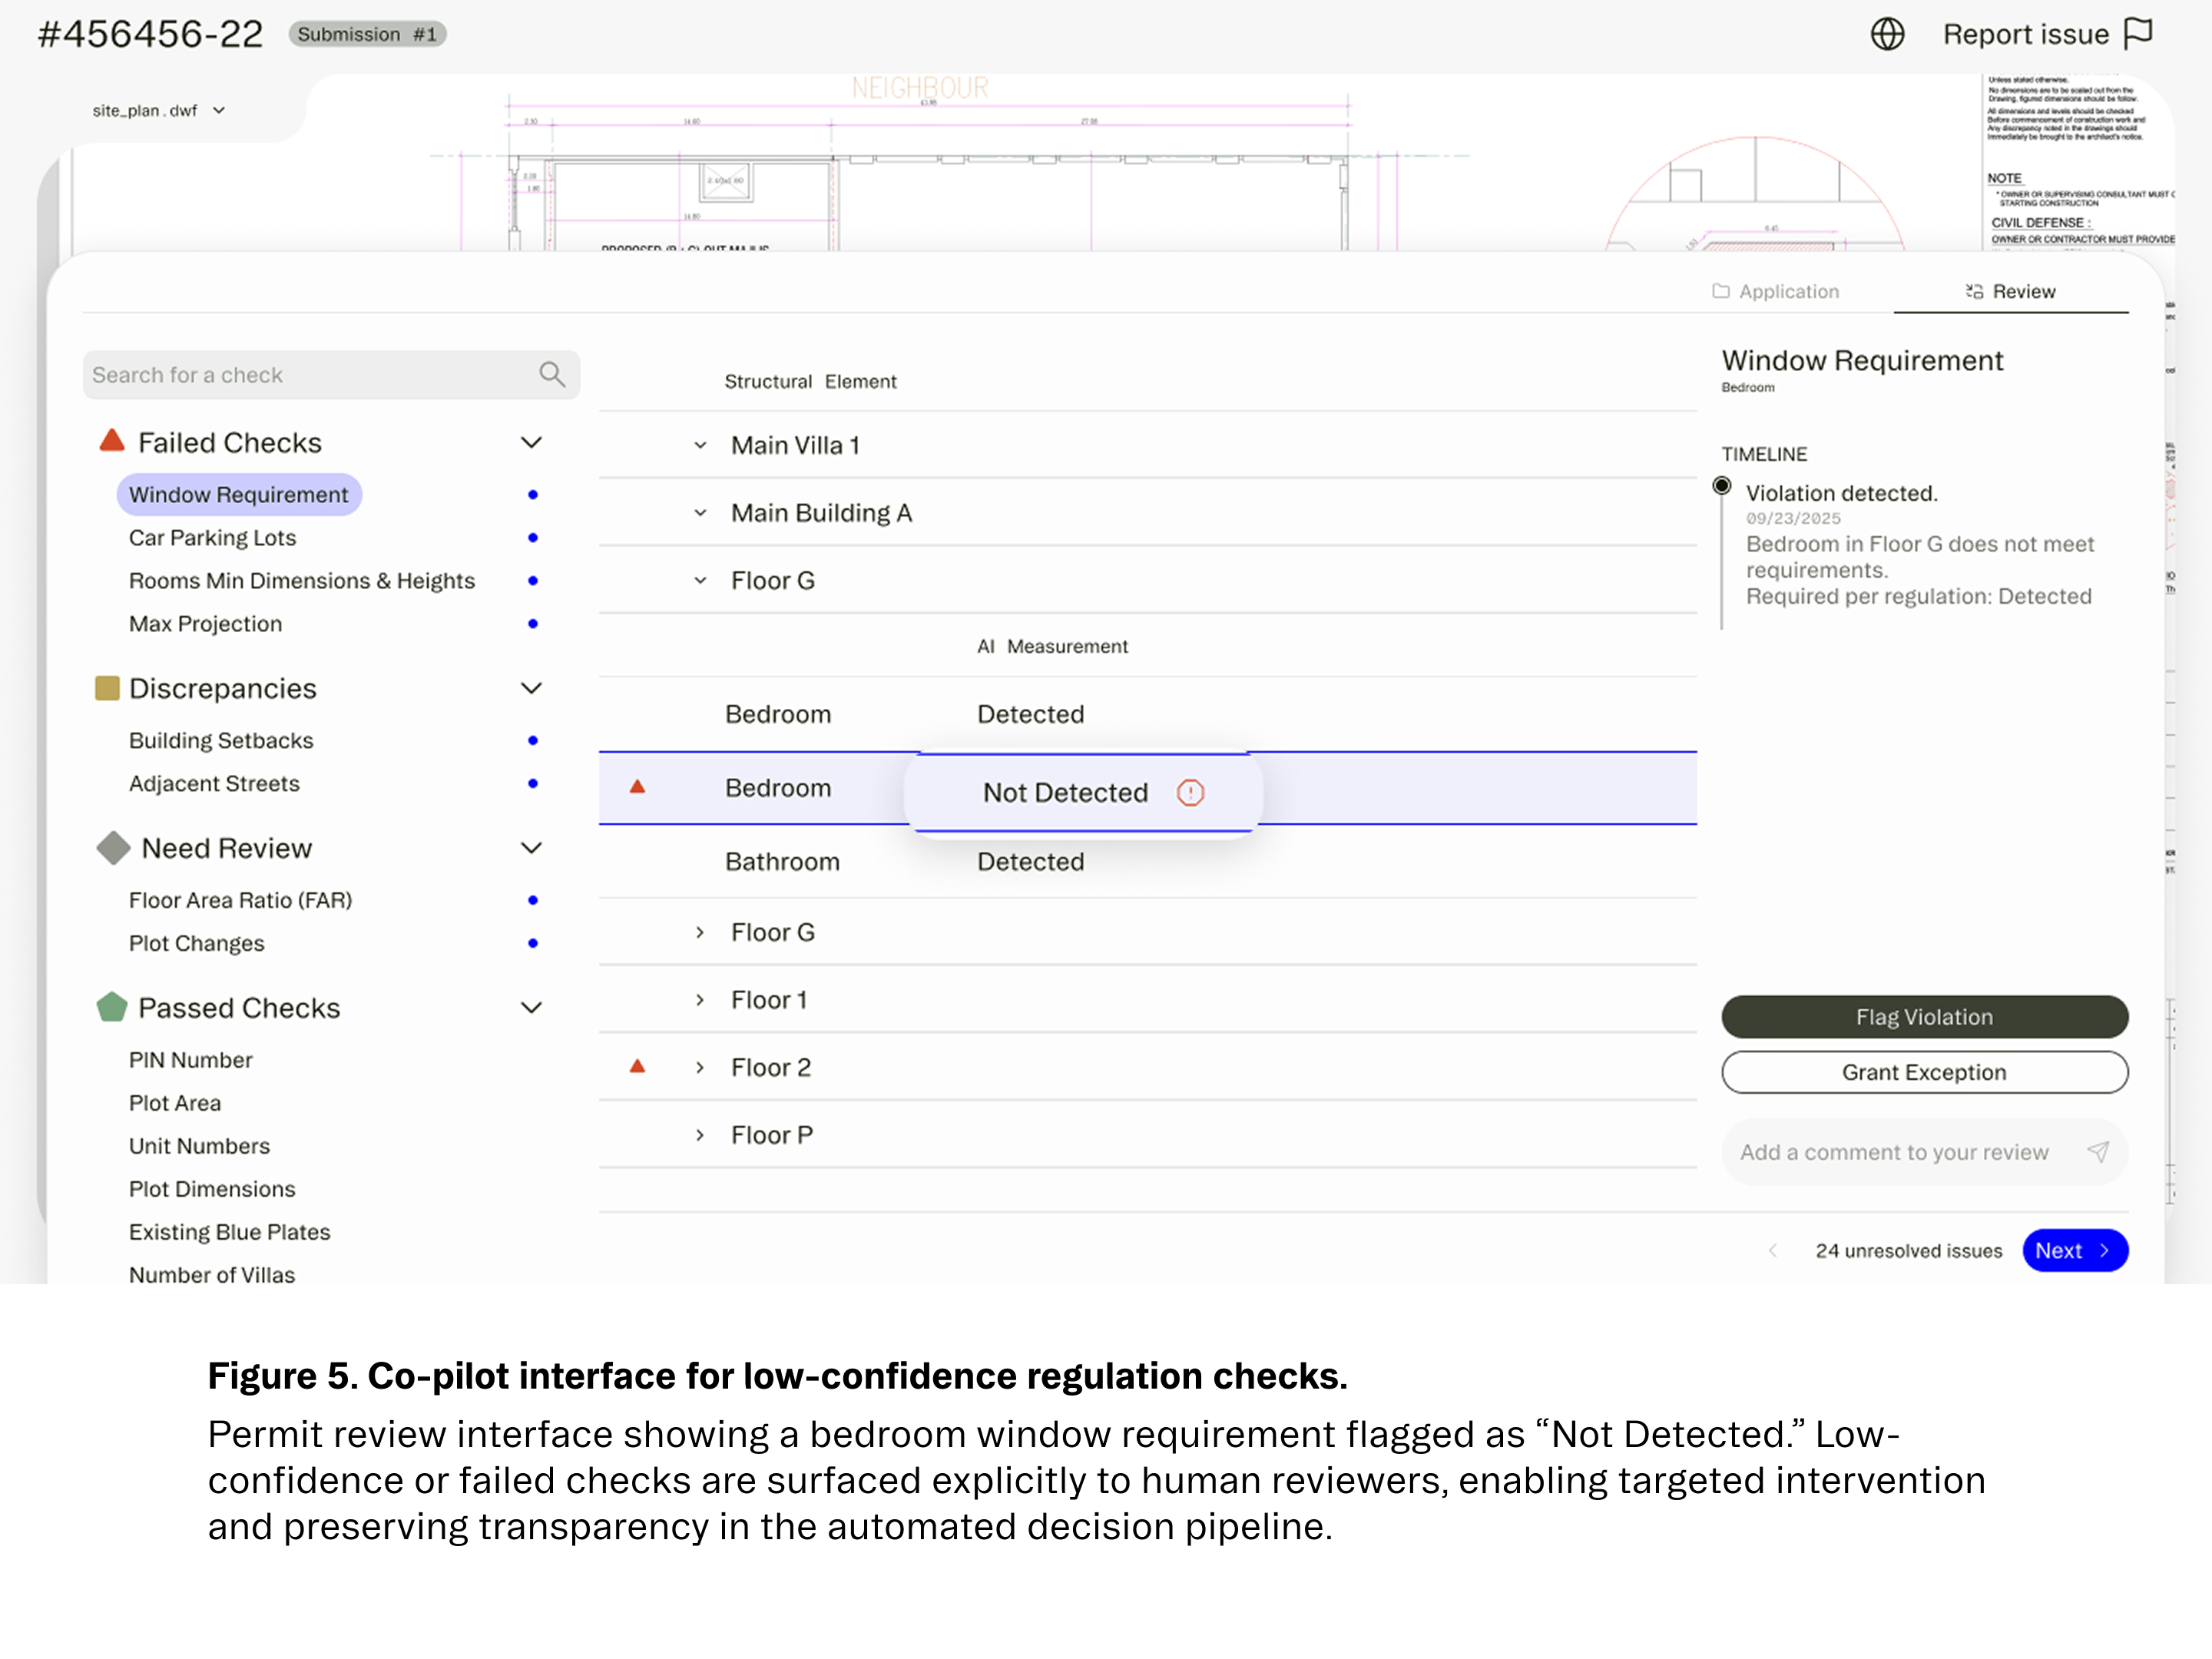Open the site_plan.dwf file dropdown

(x=158, y=110)
